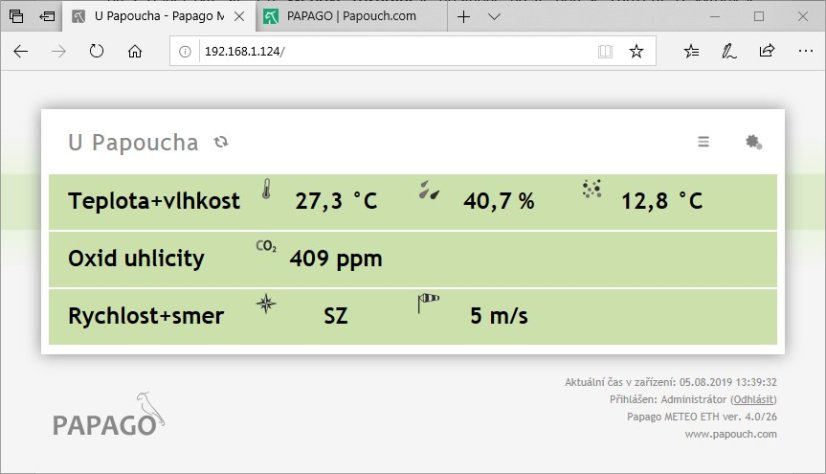This screenshot has width=826, height=474.
Task: Click the humidity droplets icon
Action: click(x=429, y=190)
